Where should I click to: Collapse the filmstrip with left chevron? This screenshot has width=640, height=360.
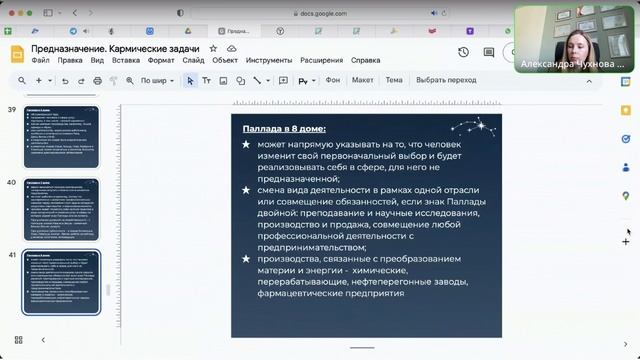click(43, 340)
